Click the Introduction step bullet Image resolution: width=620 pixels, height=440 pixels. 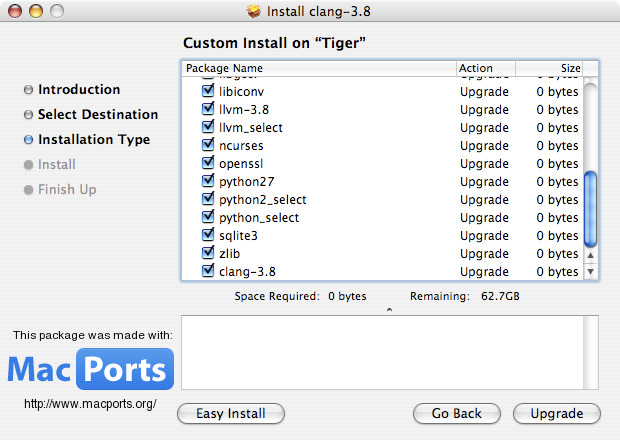[28, 90]
